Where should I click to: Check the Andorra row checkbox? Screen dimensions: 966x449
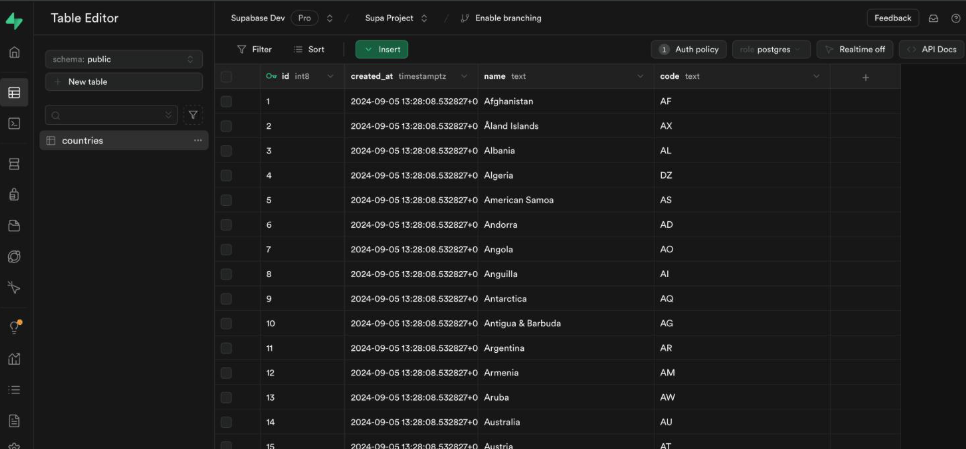point(226,225)
